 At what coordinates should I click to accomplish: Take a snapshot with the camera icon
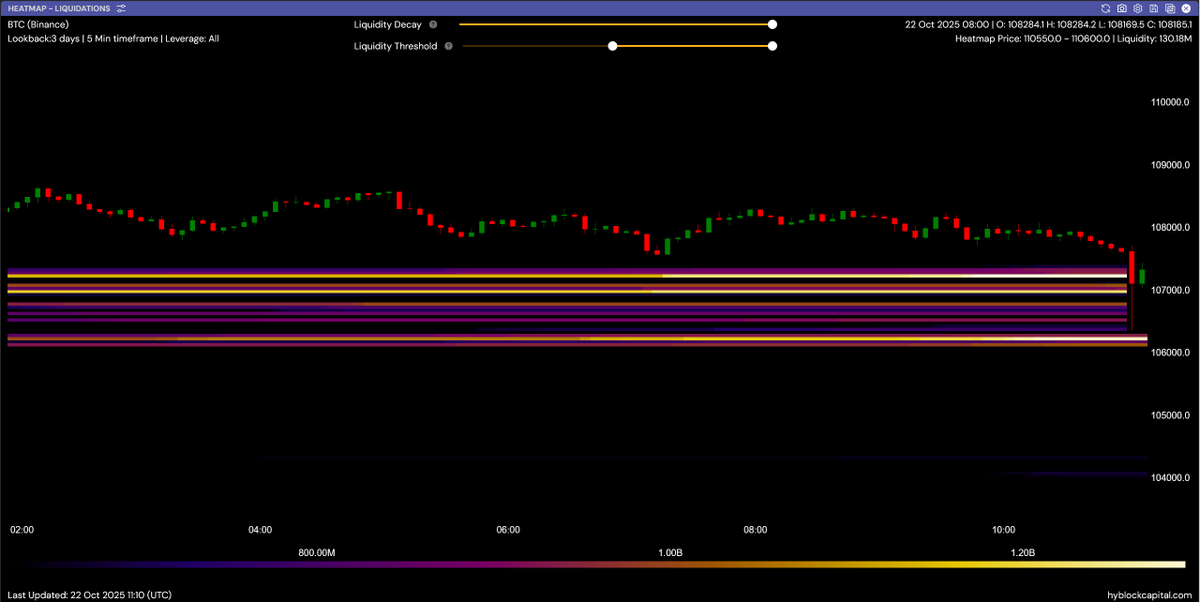click(x=1122, y=8)
